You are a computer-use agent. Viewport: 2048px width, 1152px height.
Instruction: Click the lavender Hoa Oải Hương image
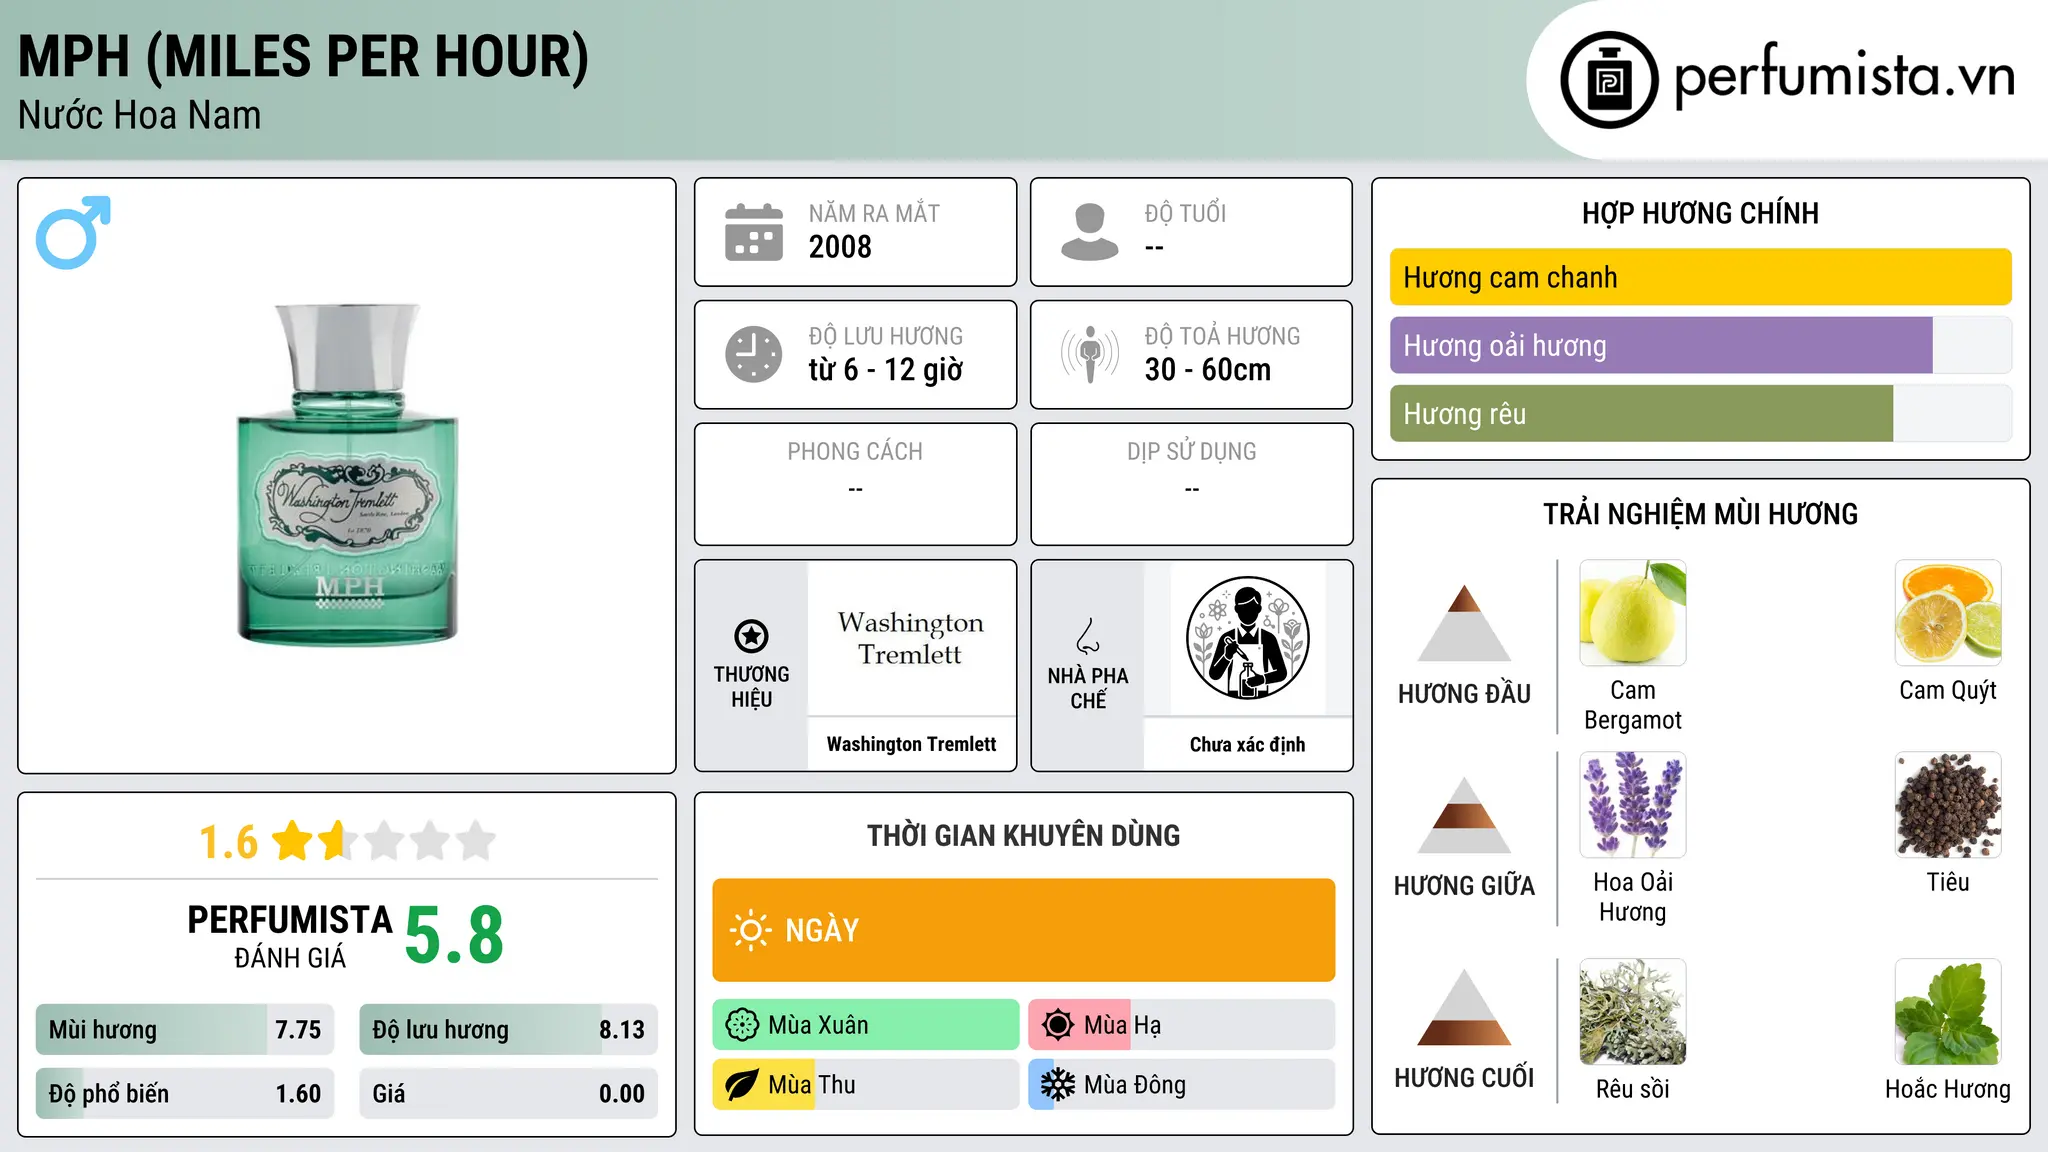1633,805
